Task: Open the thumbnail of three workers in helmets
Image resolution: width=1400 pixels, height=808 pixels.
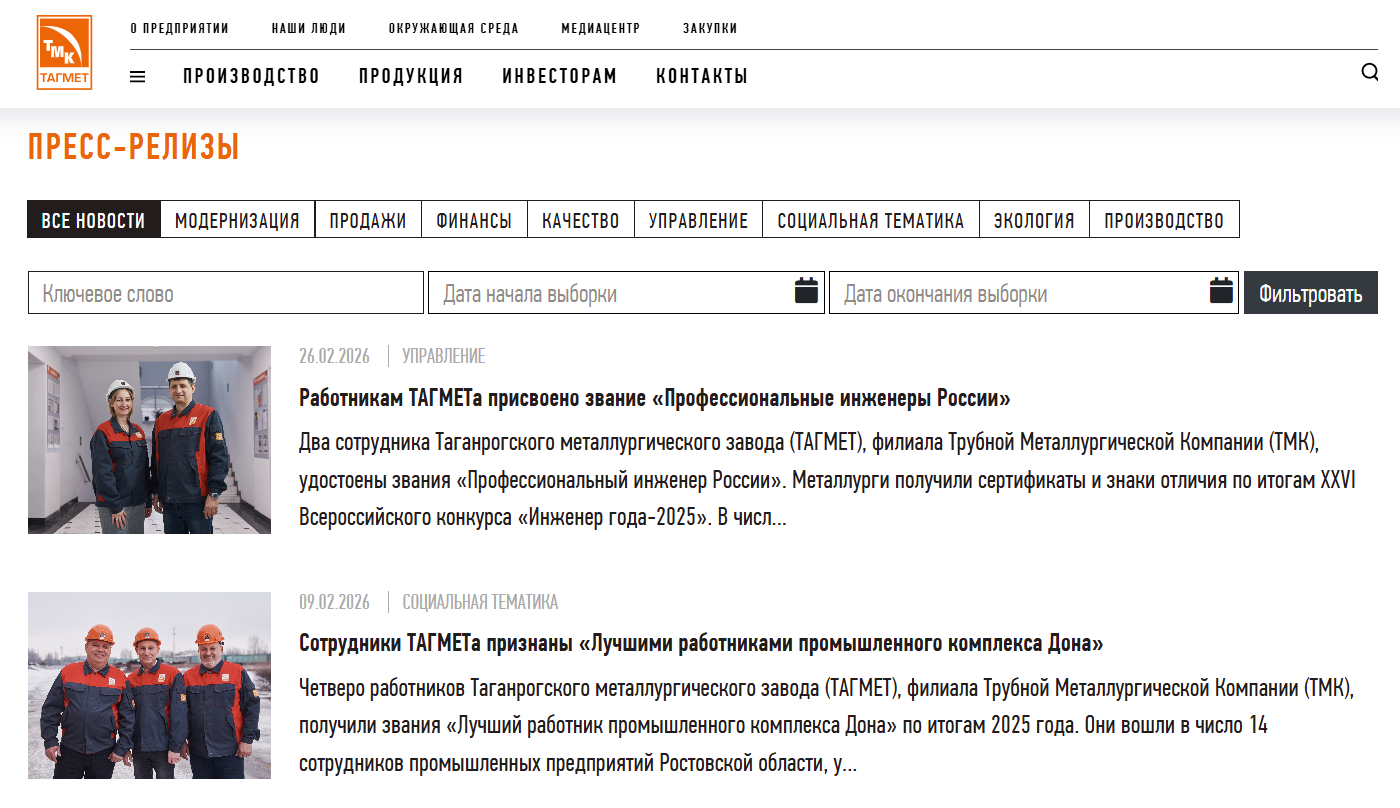Action: click(x=149, y=685)
